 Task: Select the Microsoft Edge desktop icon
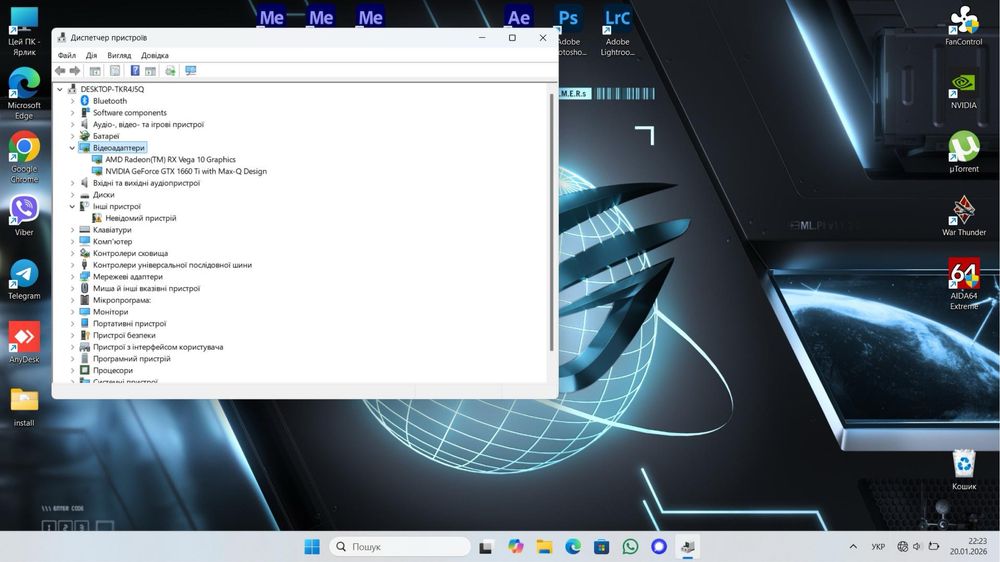(x=24, y=93)
